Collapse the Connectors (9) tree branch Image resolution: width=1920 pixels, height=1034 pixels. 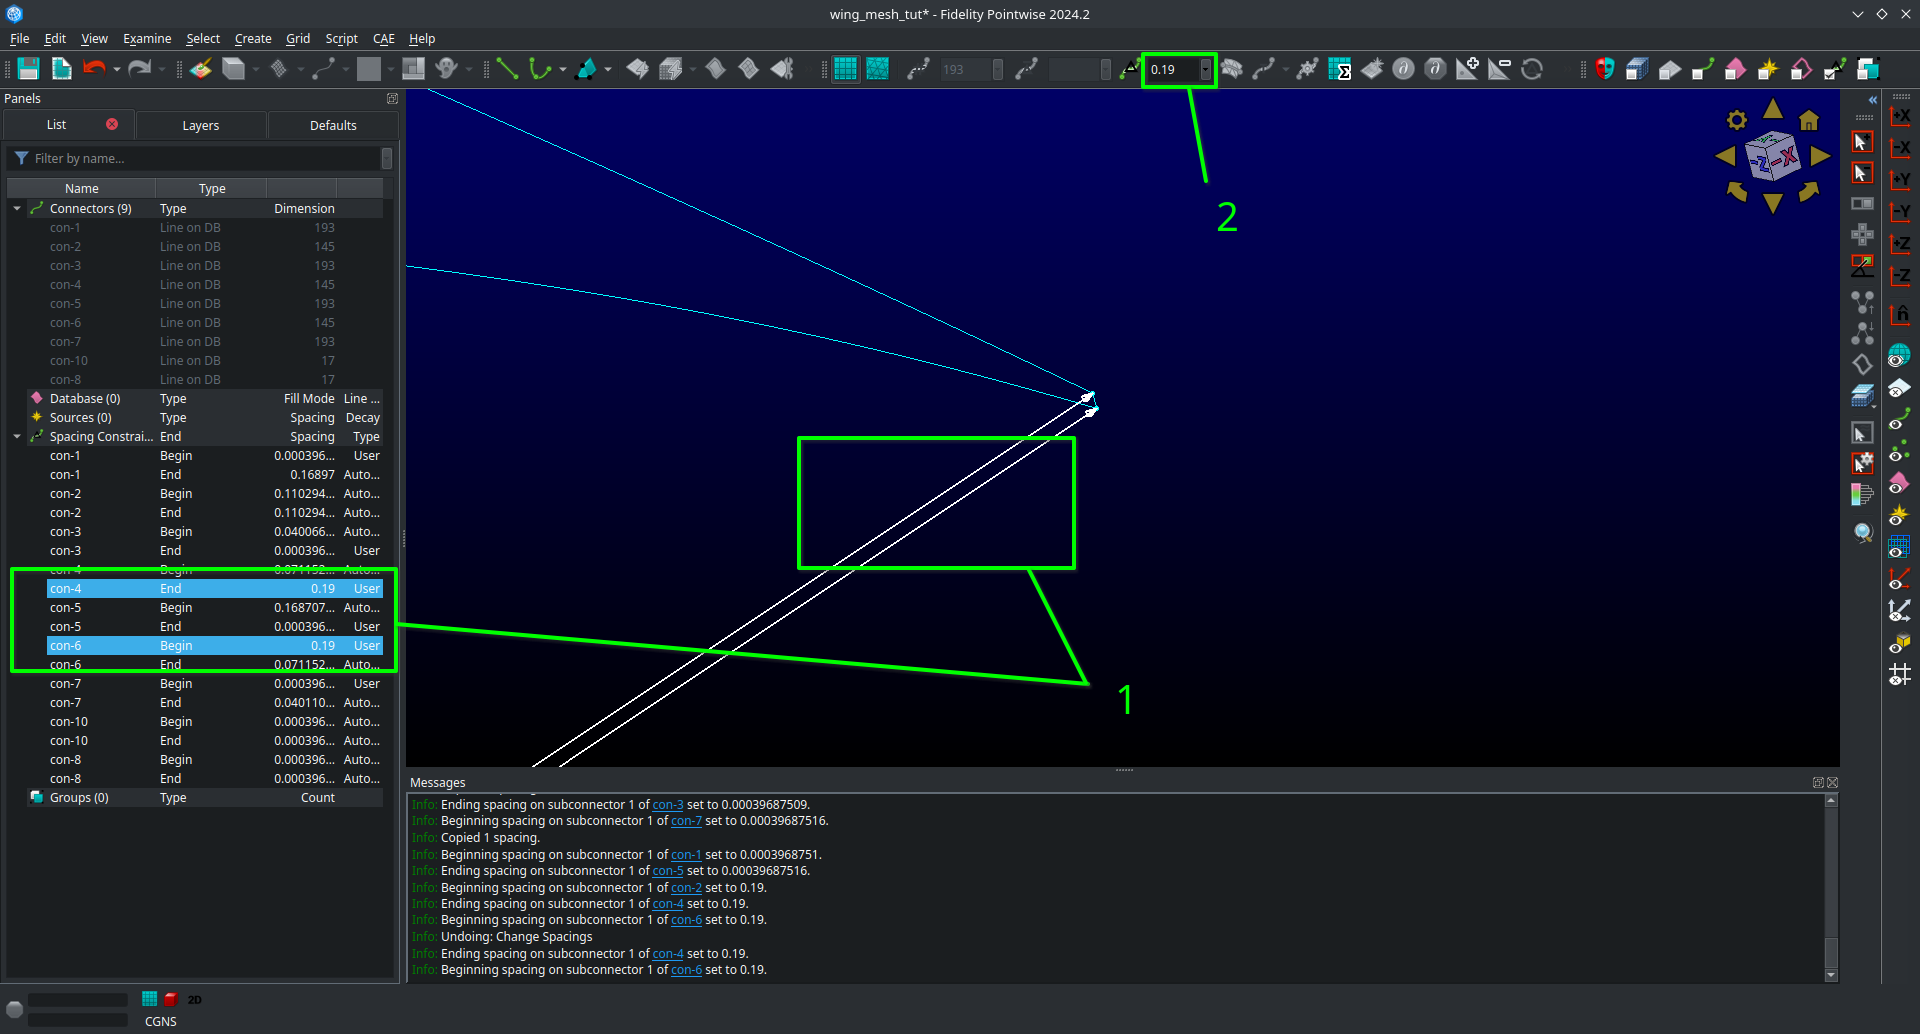click(x=16, y=208)
